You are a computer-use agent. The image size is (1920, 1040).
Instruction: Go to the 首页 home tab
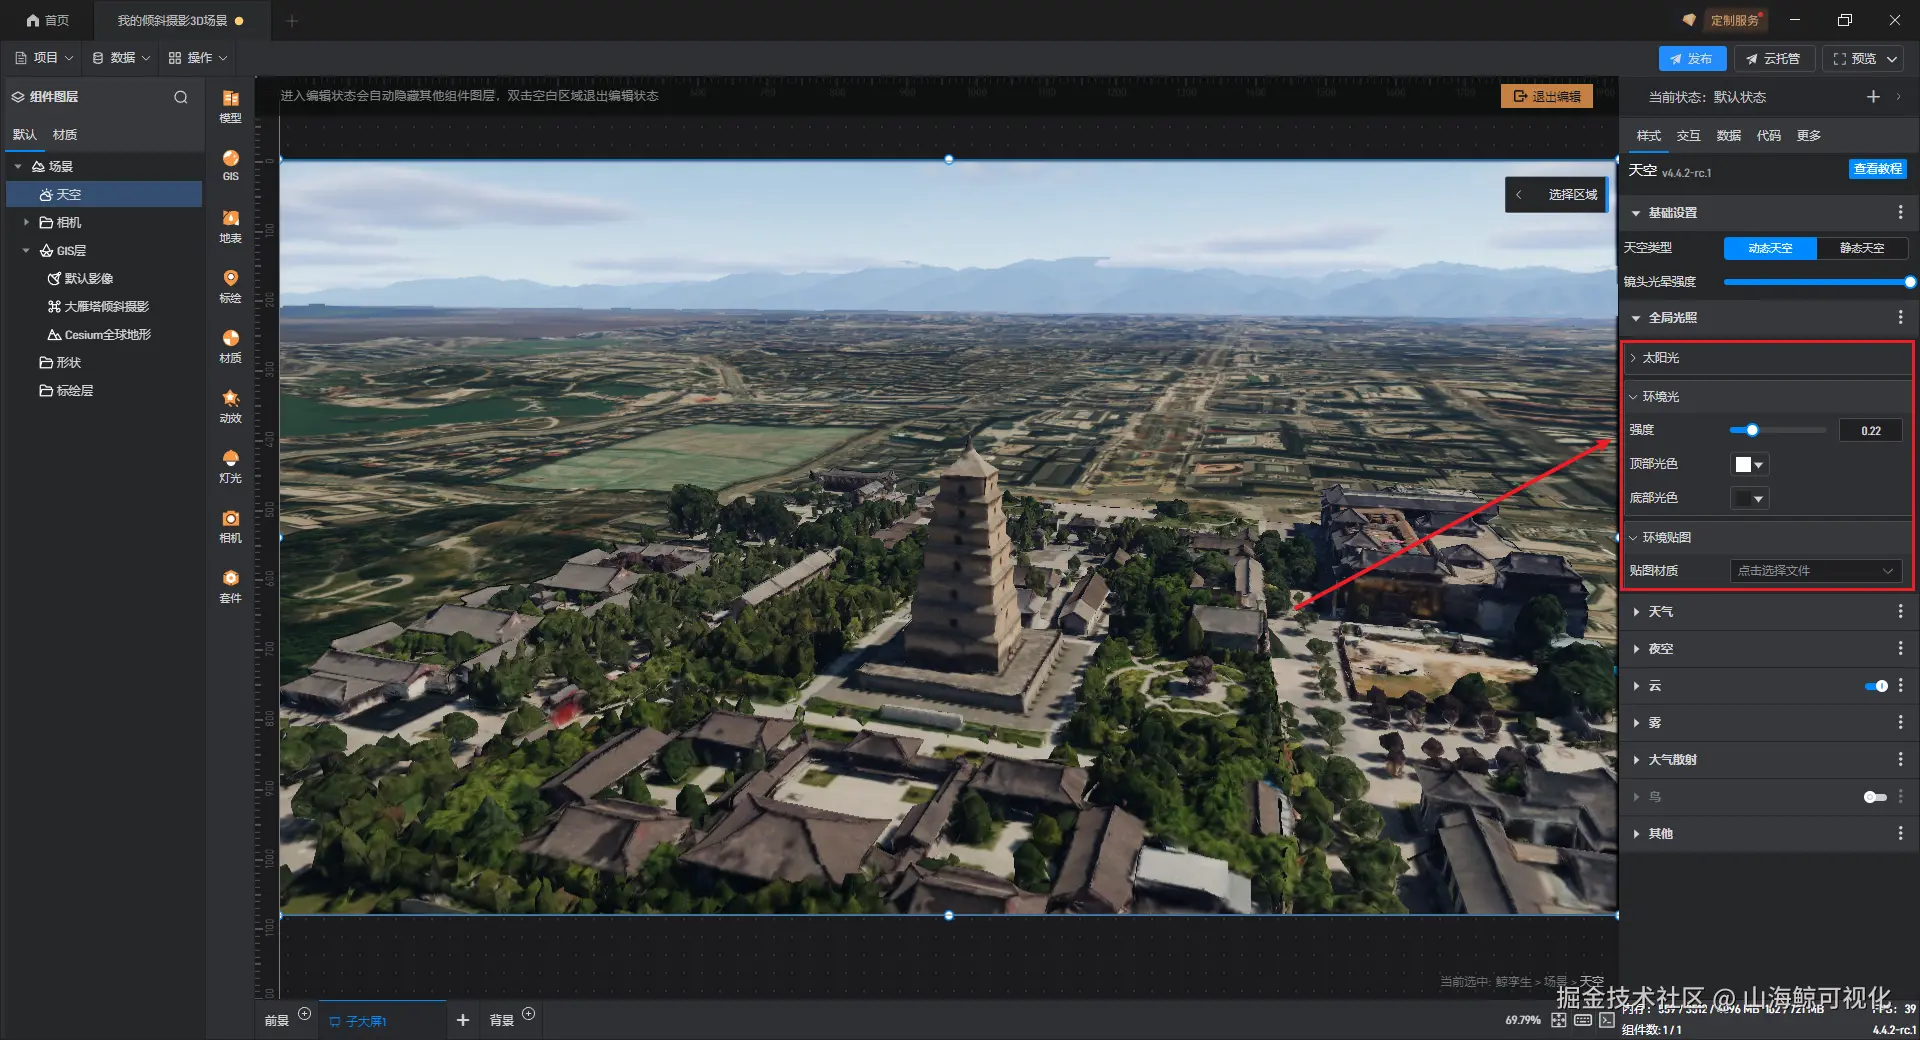pos(48,20)
